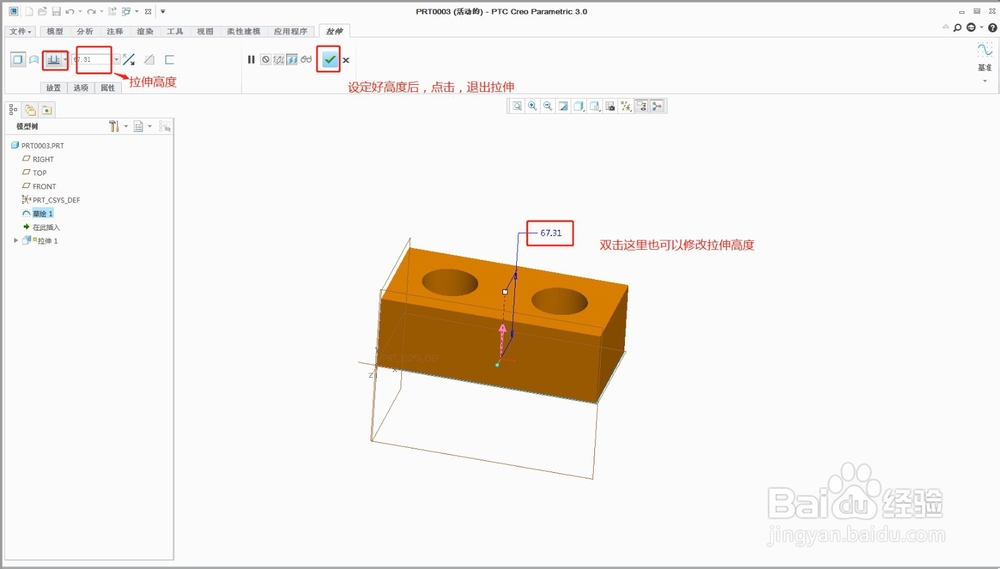Toggle the no preview mode icon
The width and height of the screenshot is (1000, 569).
coord(265,59)
